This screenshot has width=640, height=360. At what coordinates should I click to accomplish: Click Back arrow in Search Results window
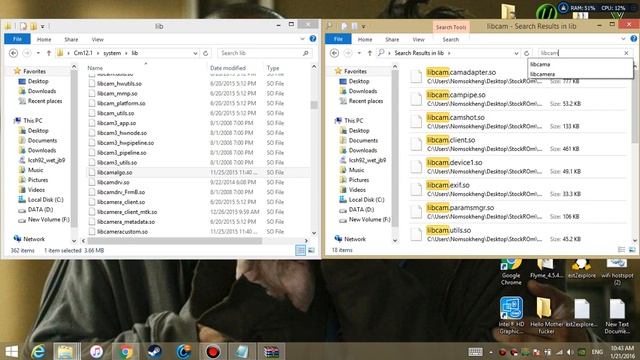(x=334, y=53)
